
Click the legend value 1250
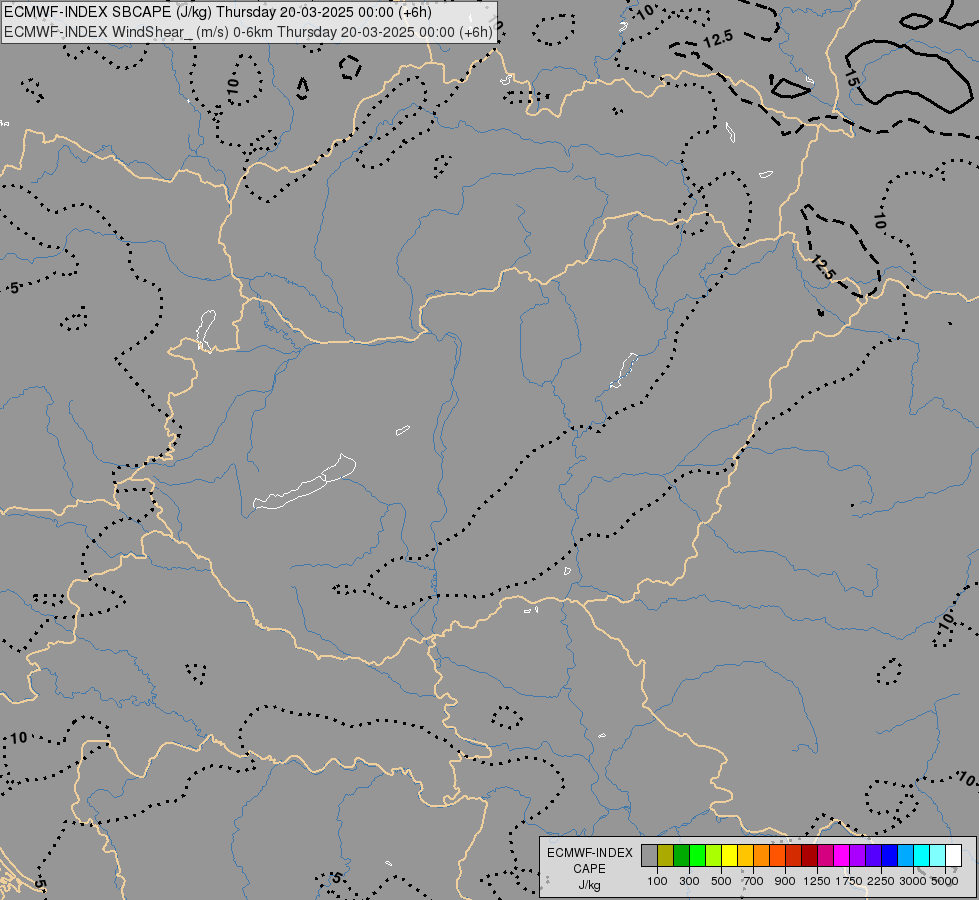coord(817,881)
